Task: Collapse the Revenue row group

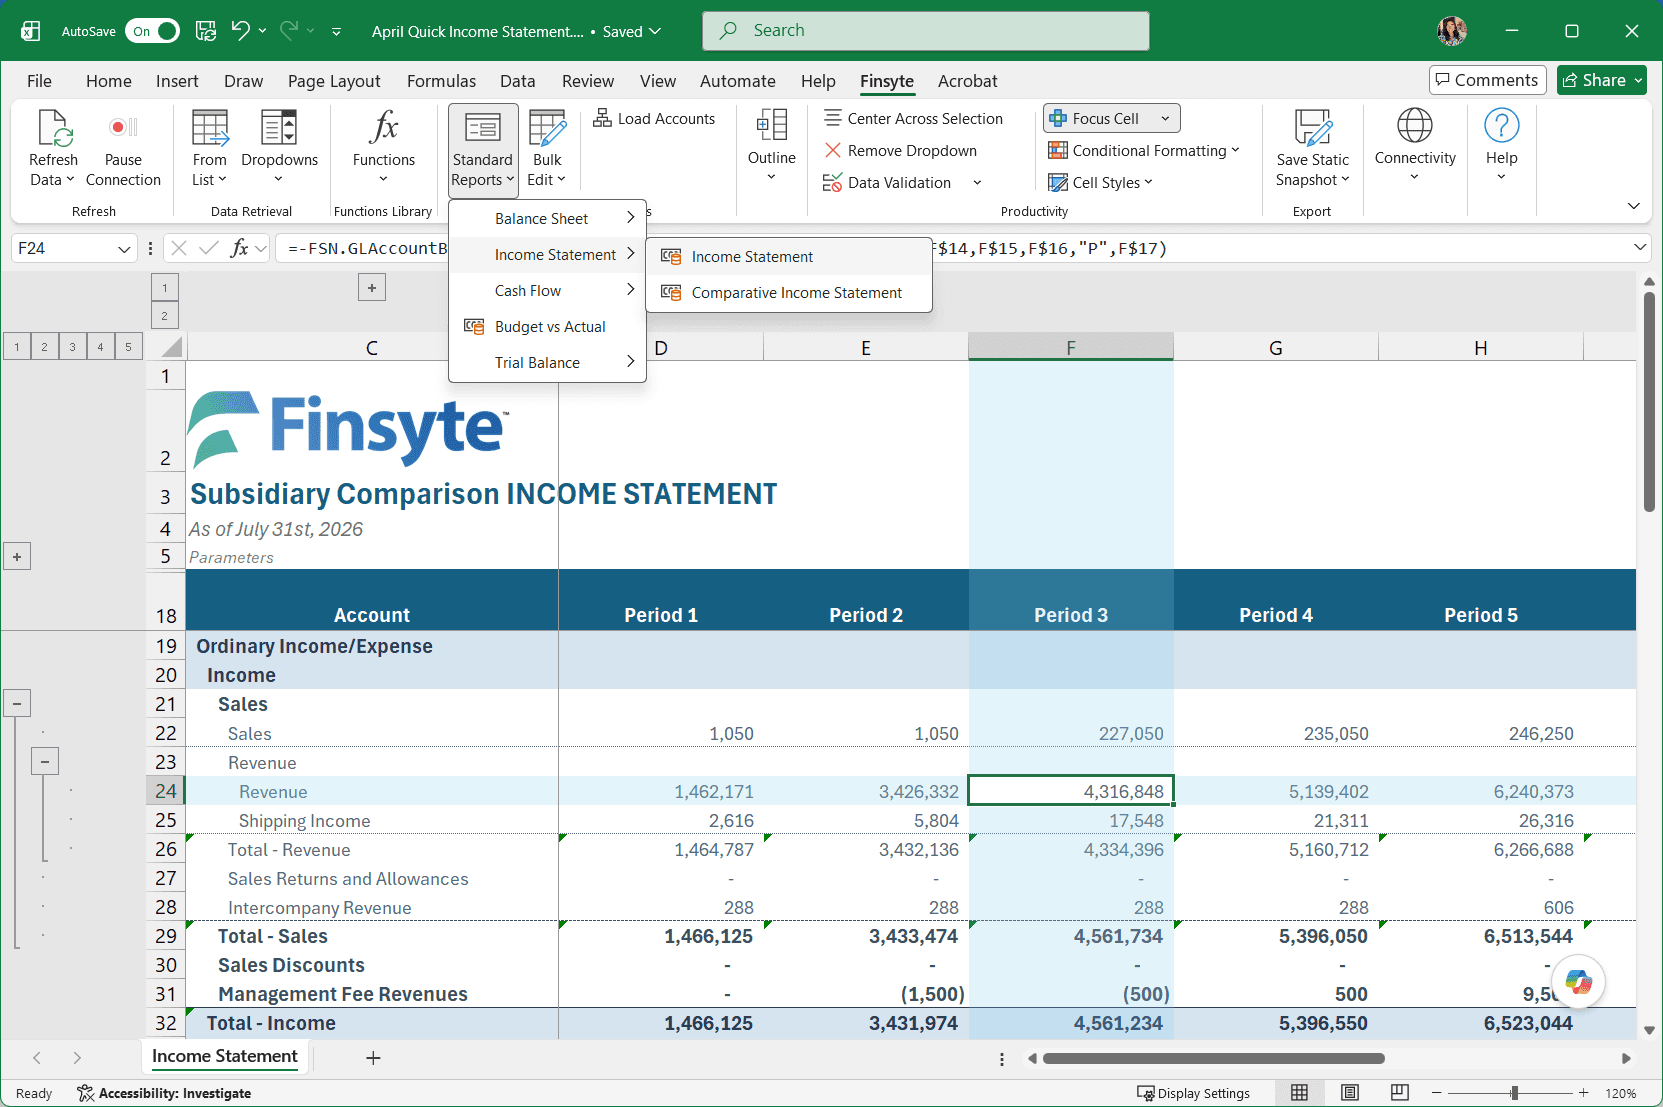Action: pos(44,762)
